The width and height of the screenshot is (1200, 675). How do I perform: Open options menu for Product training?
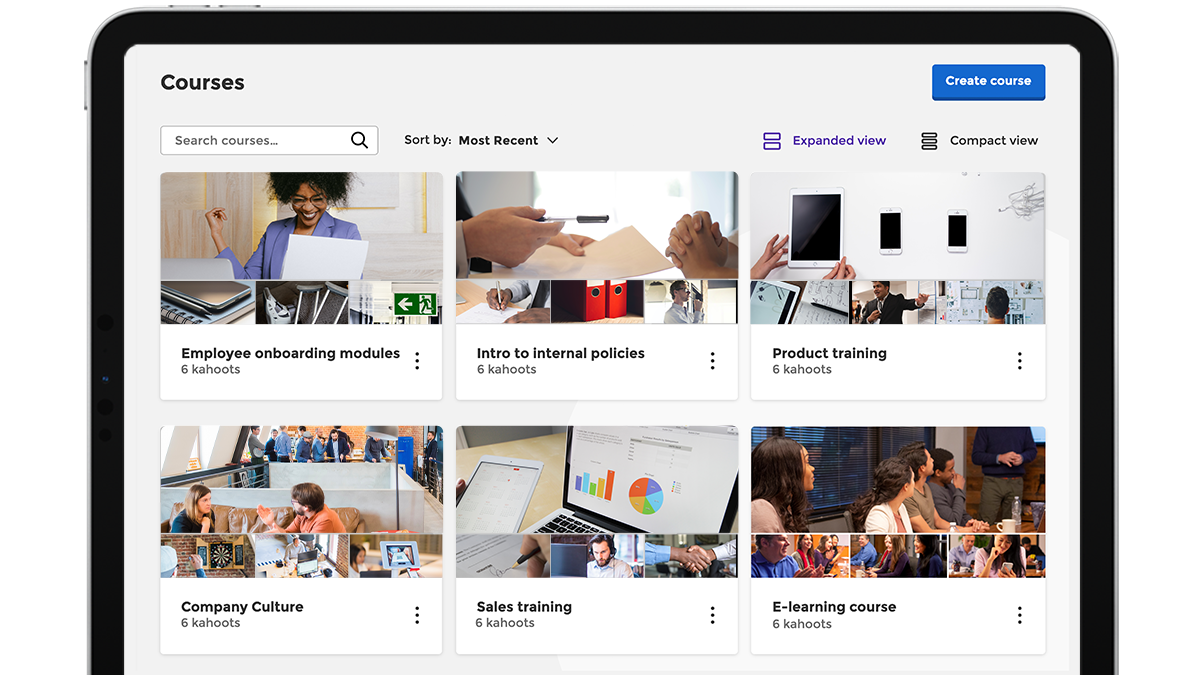pos(1019,361)
